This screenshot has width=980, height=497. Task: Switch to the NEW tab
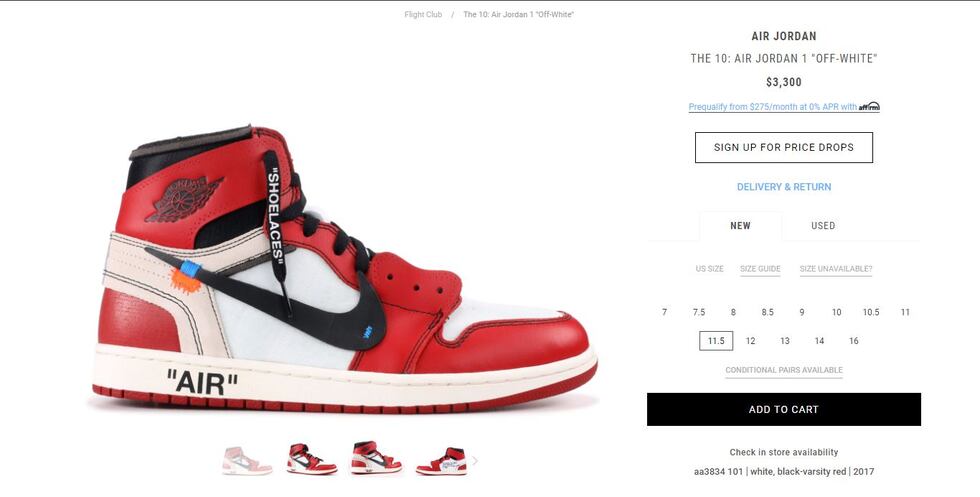(x=741, y=226)
